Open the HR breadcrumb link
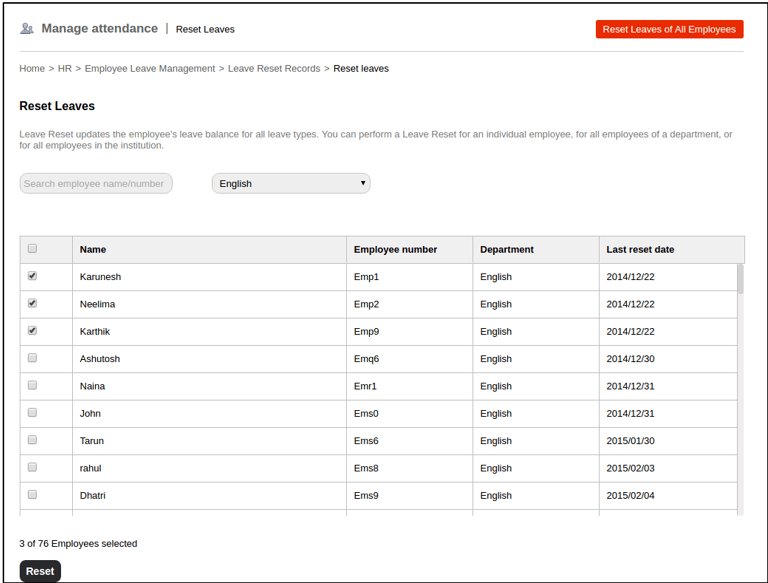The width and height of the screenshot is (768, 583). tap(65, 69)
